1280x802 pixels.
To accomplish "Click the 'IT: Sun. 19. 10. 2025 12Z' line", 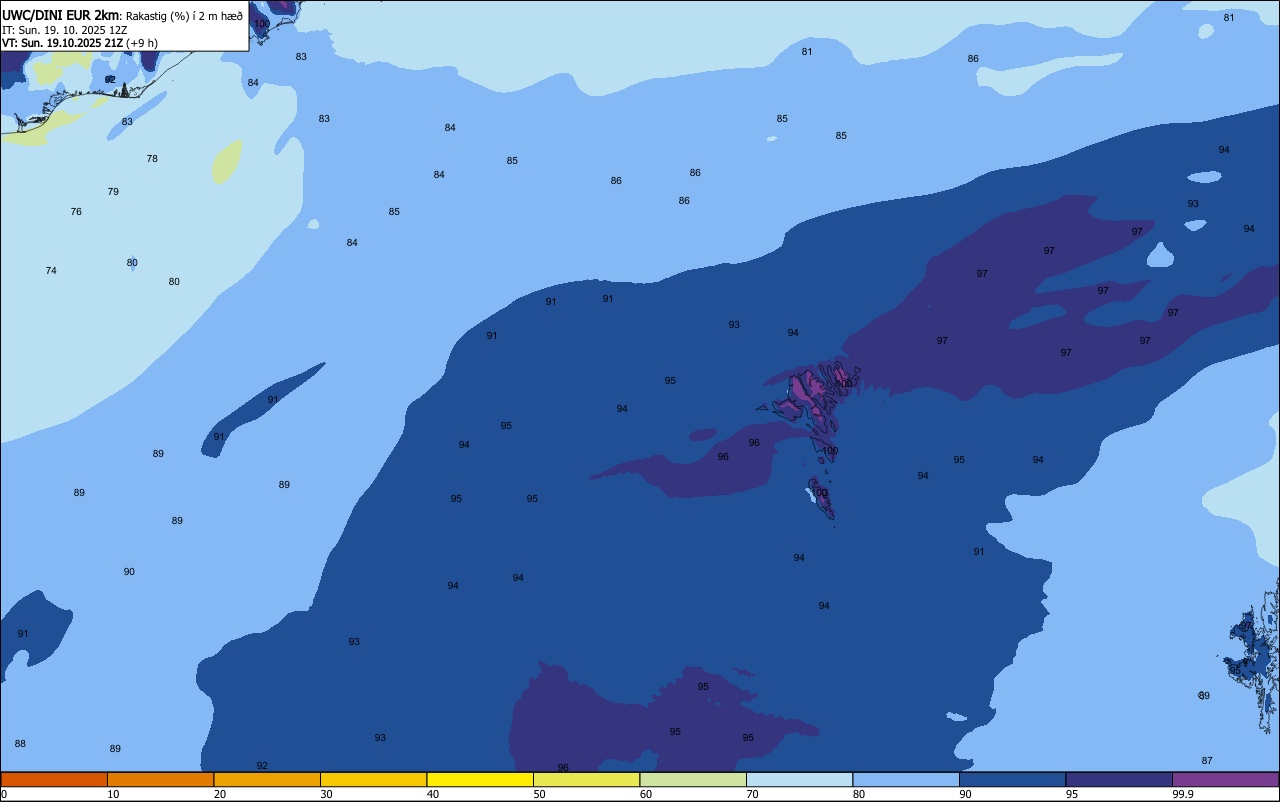I will [64, 30].
